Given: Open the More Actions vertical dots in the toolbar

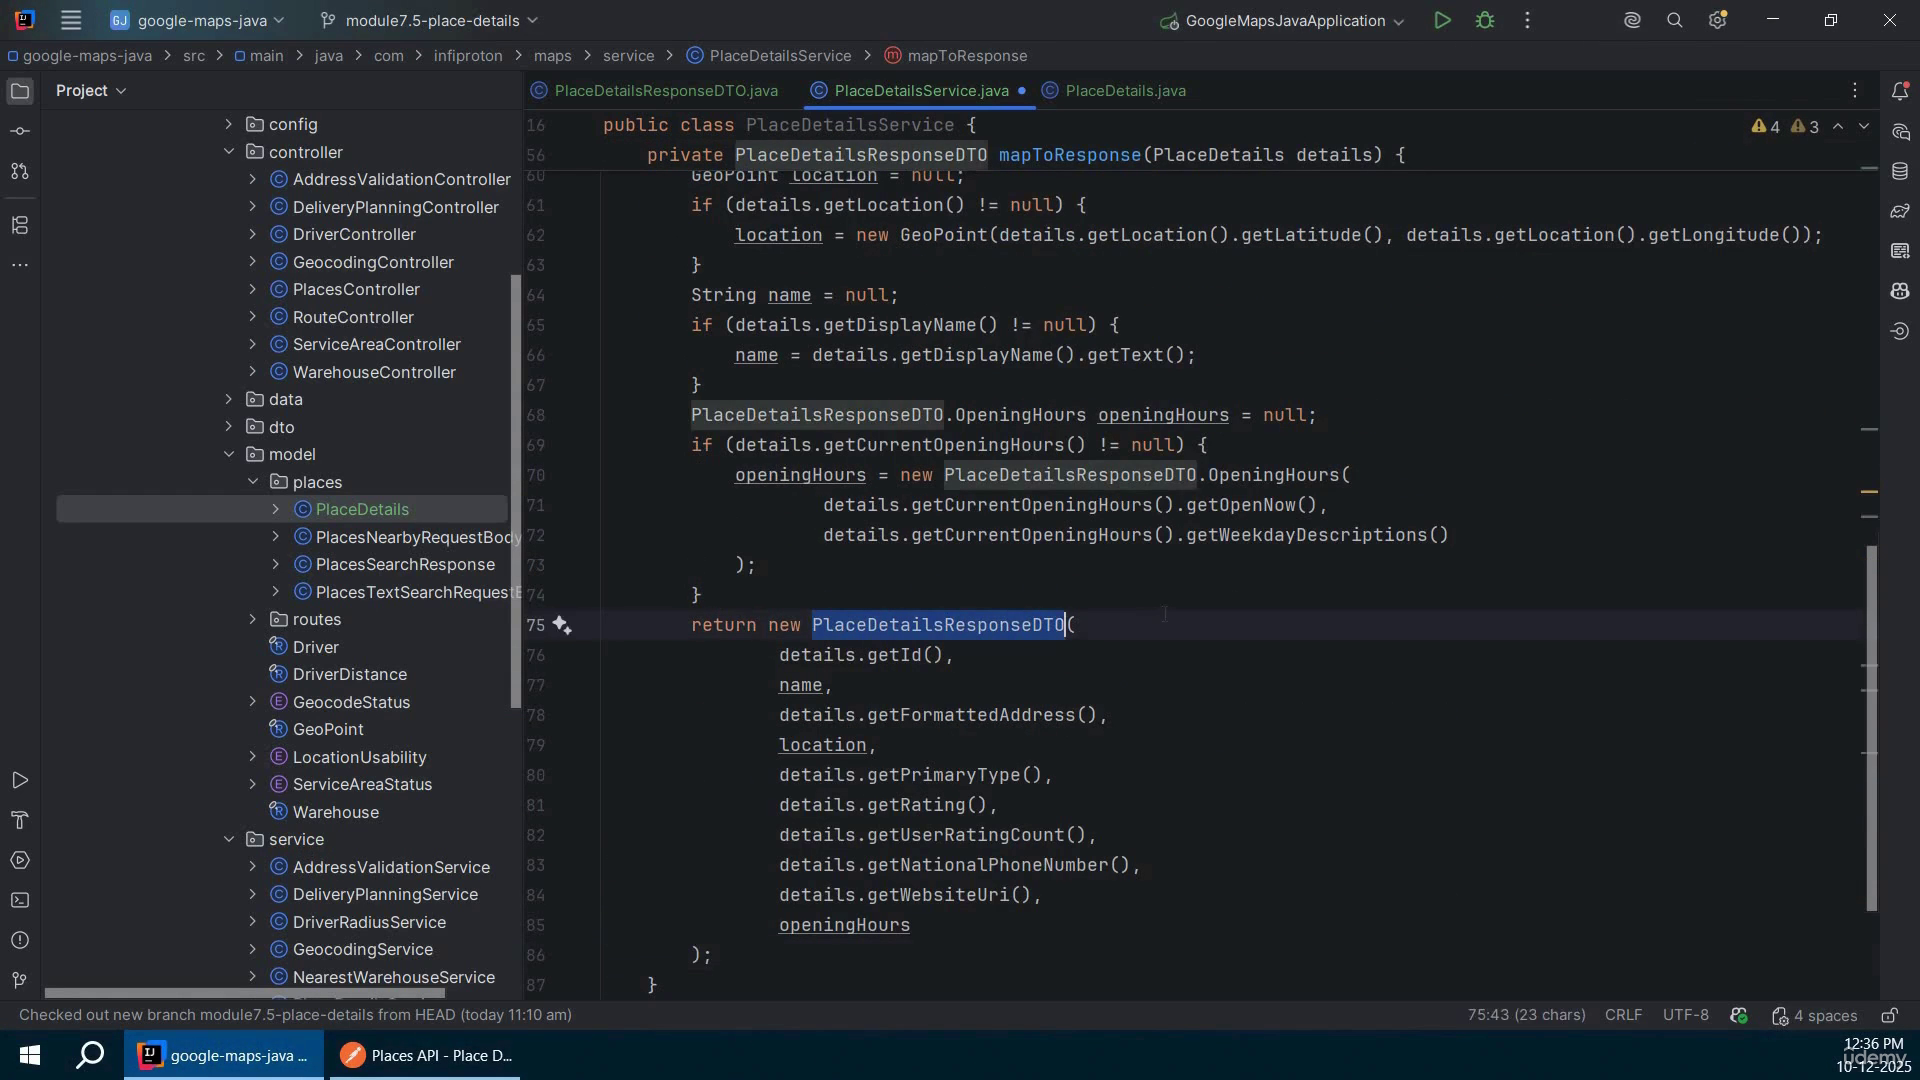Looking at the screenshot, I should tap(1527, 20).
